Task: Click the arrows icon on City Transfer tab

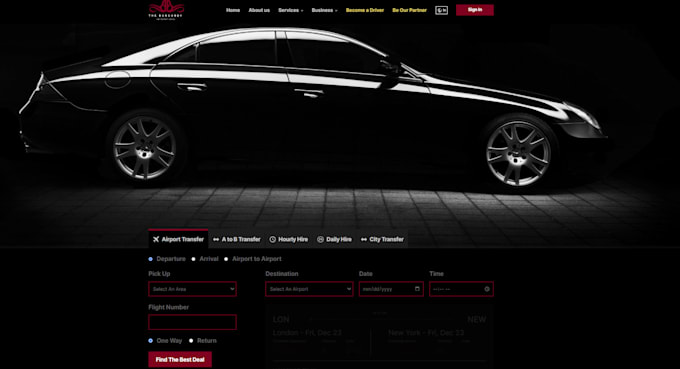Action: pos(364,239)
